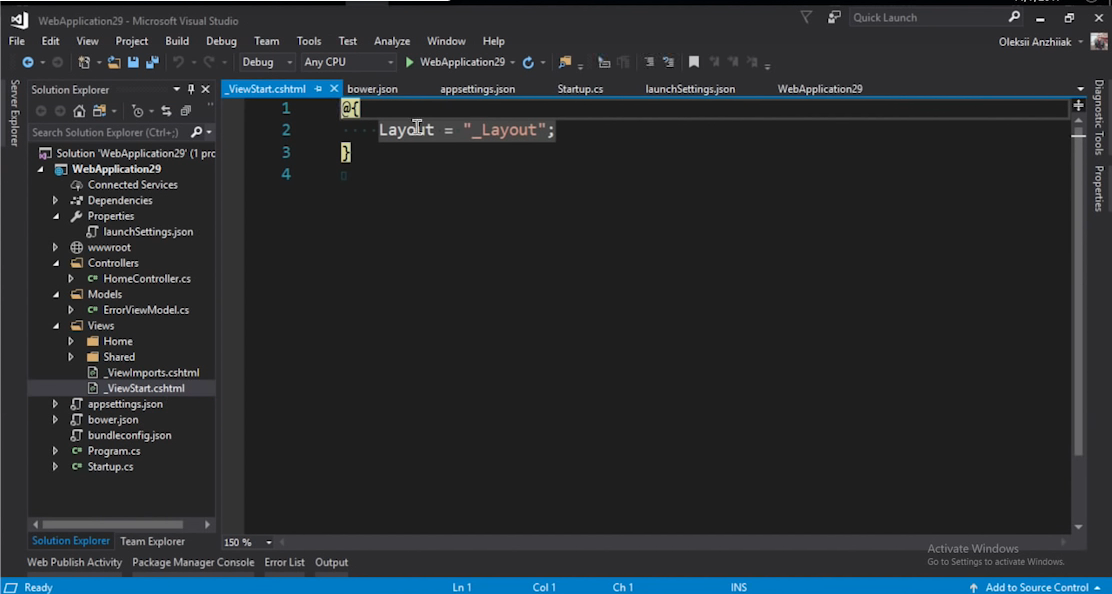Image resolution: width=1112 pixels, height=594 pixels.
Task: Expand the Dependencies tree node
Action: (55, 201)
